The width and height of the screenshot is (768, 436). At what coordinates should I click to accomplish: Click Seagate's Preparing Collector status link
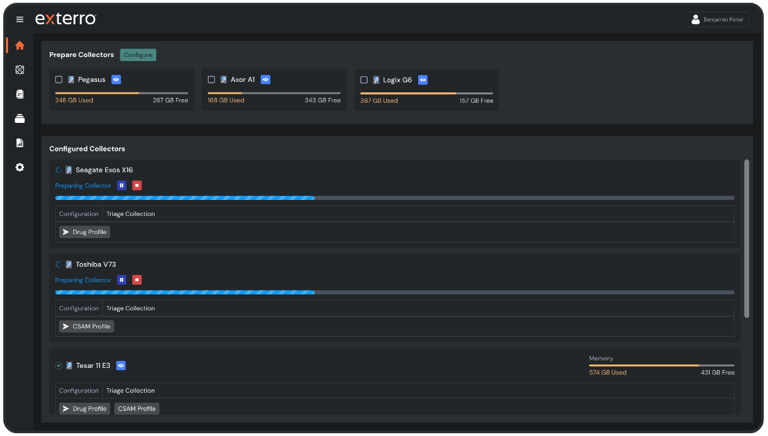pos(83,186)
